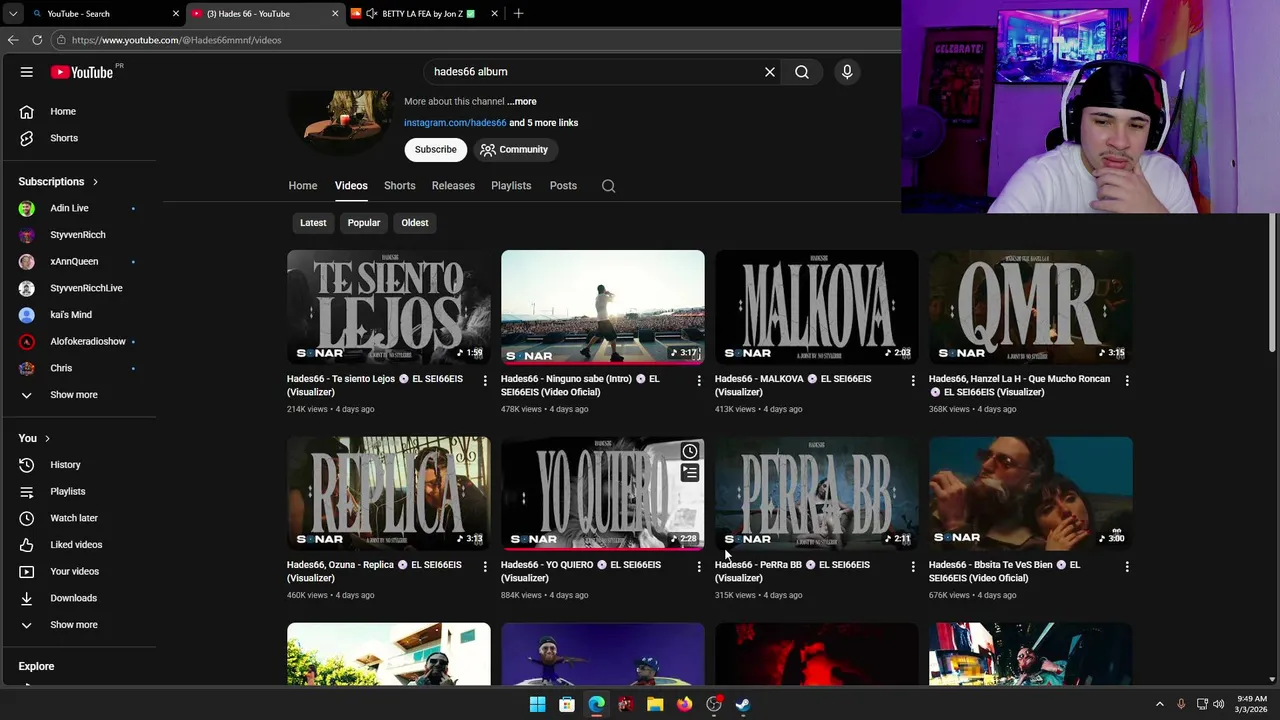This screenshot has height=720, width=1280.
Task: Open options menu for MALKOVA video
Action: point(913,380)
